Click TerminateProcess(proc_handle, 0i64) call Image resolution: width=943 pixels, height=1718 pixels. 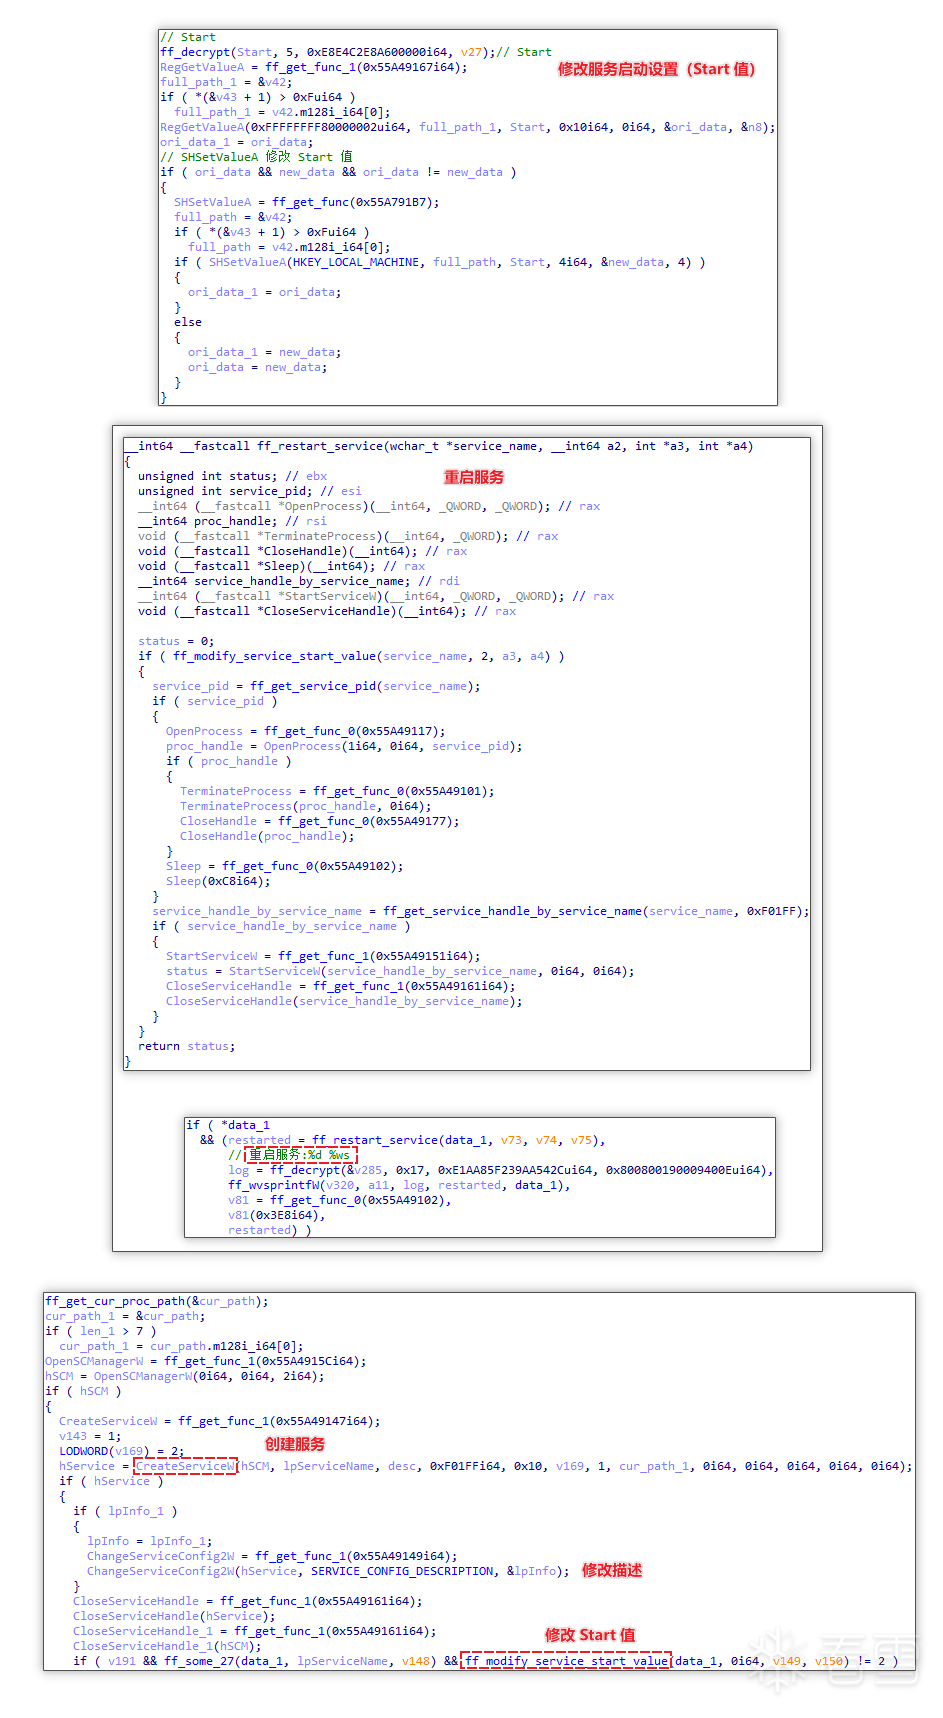tap(303, 806)
